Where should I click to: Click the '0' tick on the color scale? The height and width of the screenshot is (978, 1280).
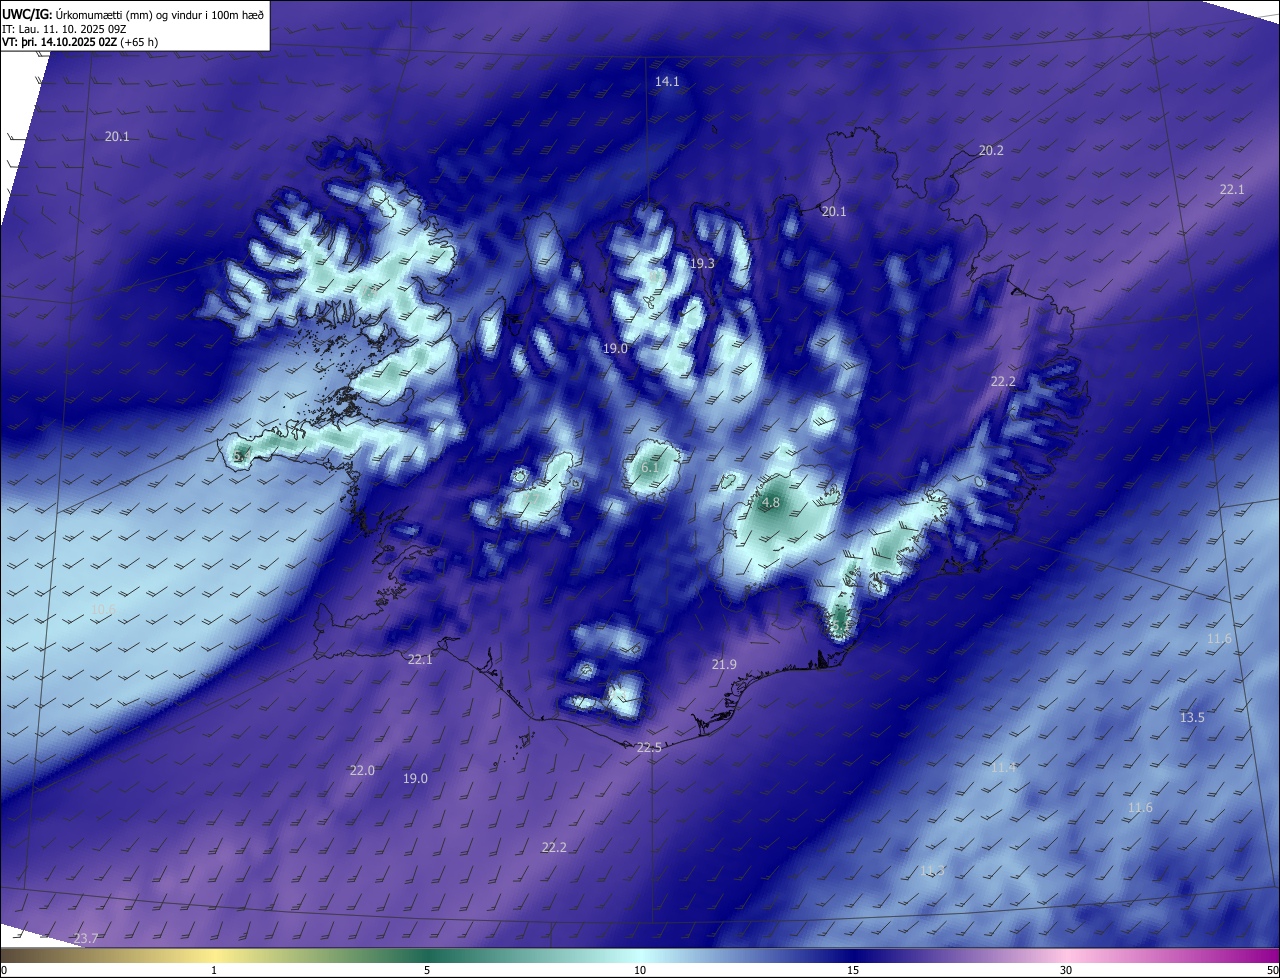coord(4,970)
